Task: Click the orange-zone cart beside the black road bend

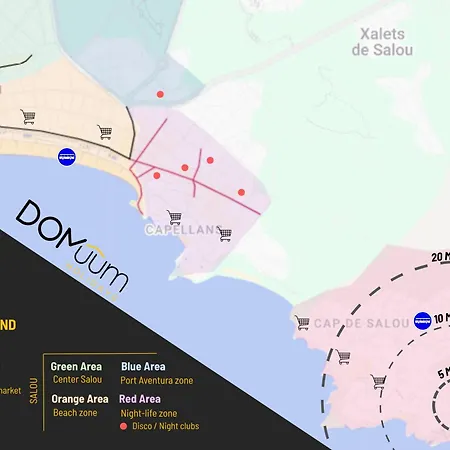Action: coord(105,132)
